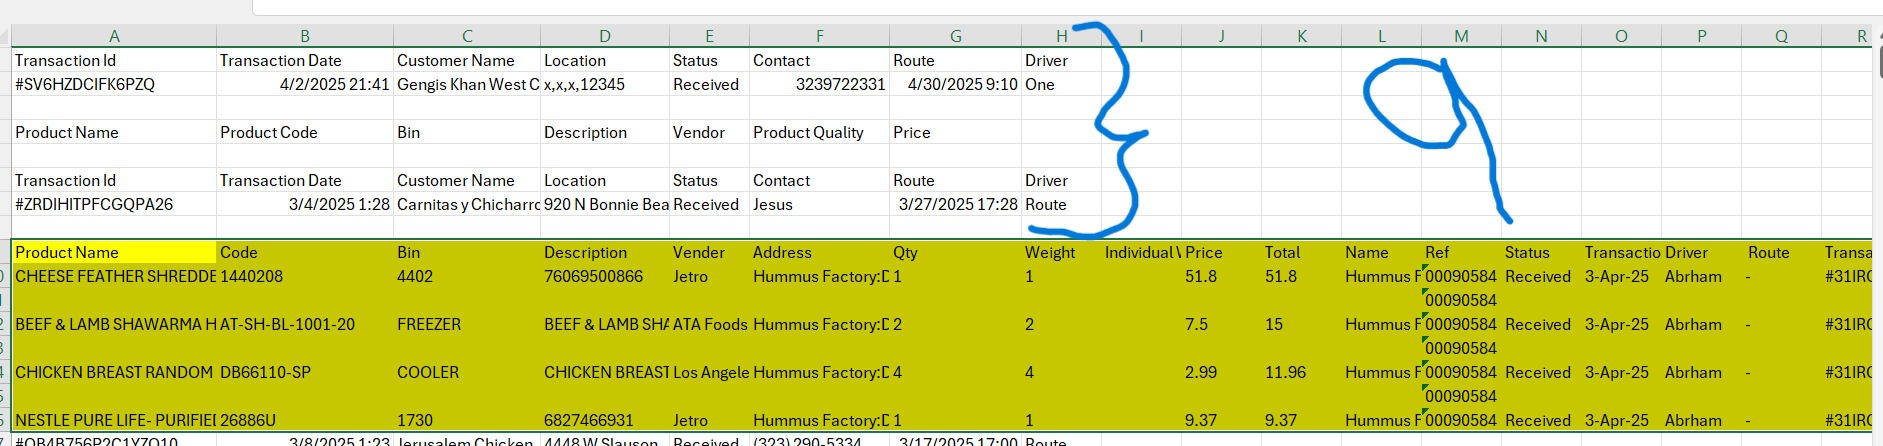Click column header F
Screen dimensions: 1883x446
click(x=819, y=36)
